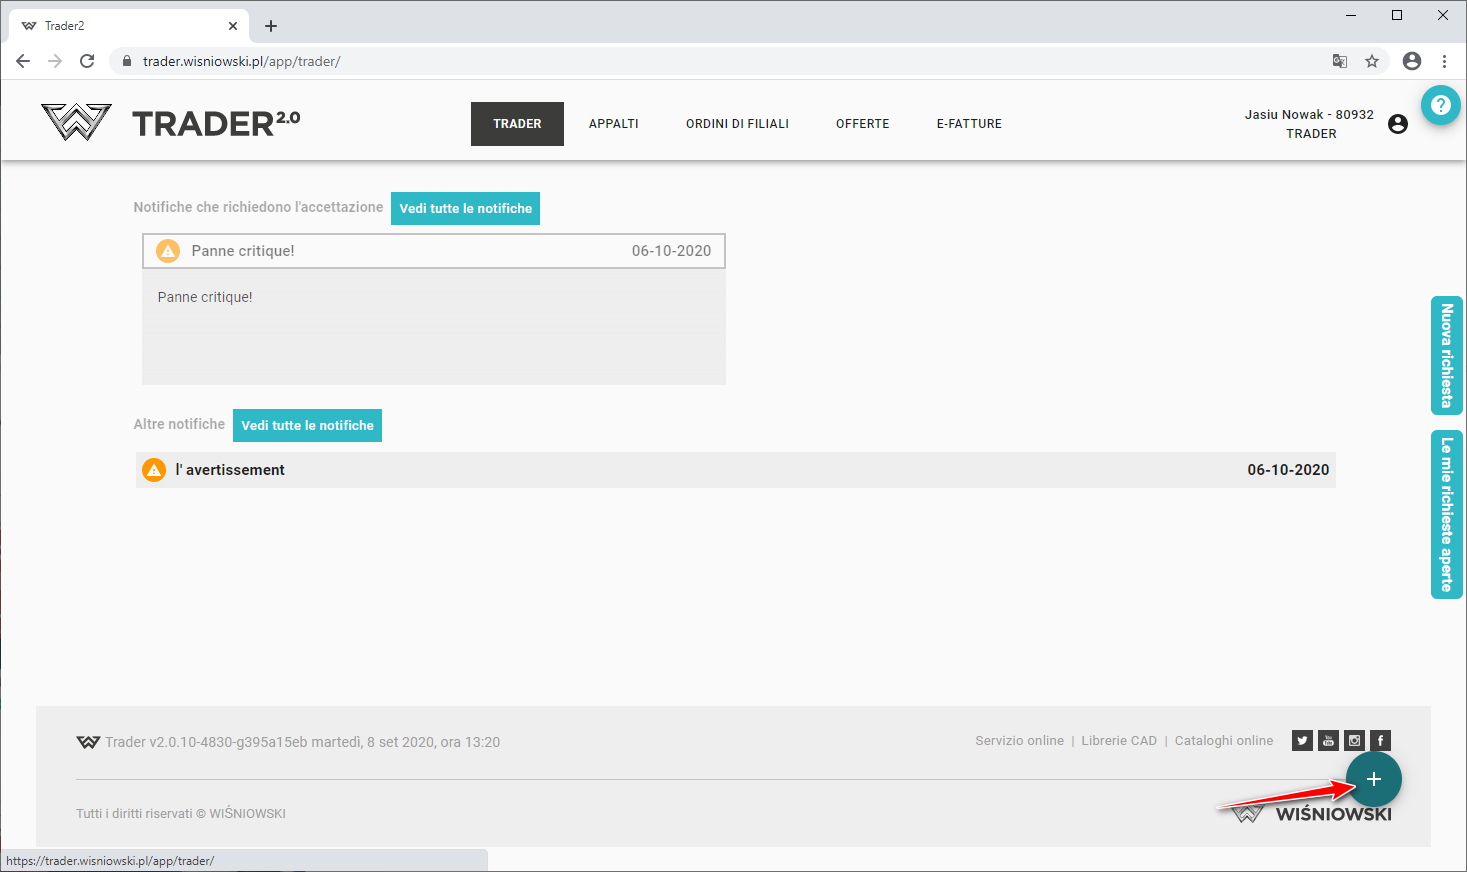
Task: Click 'Vedi tutte le notifiche' under Altre notifiche
Action: (307, 425)
